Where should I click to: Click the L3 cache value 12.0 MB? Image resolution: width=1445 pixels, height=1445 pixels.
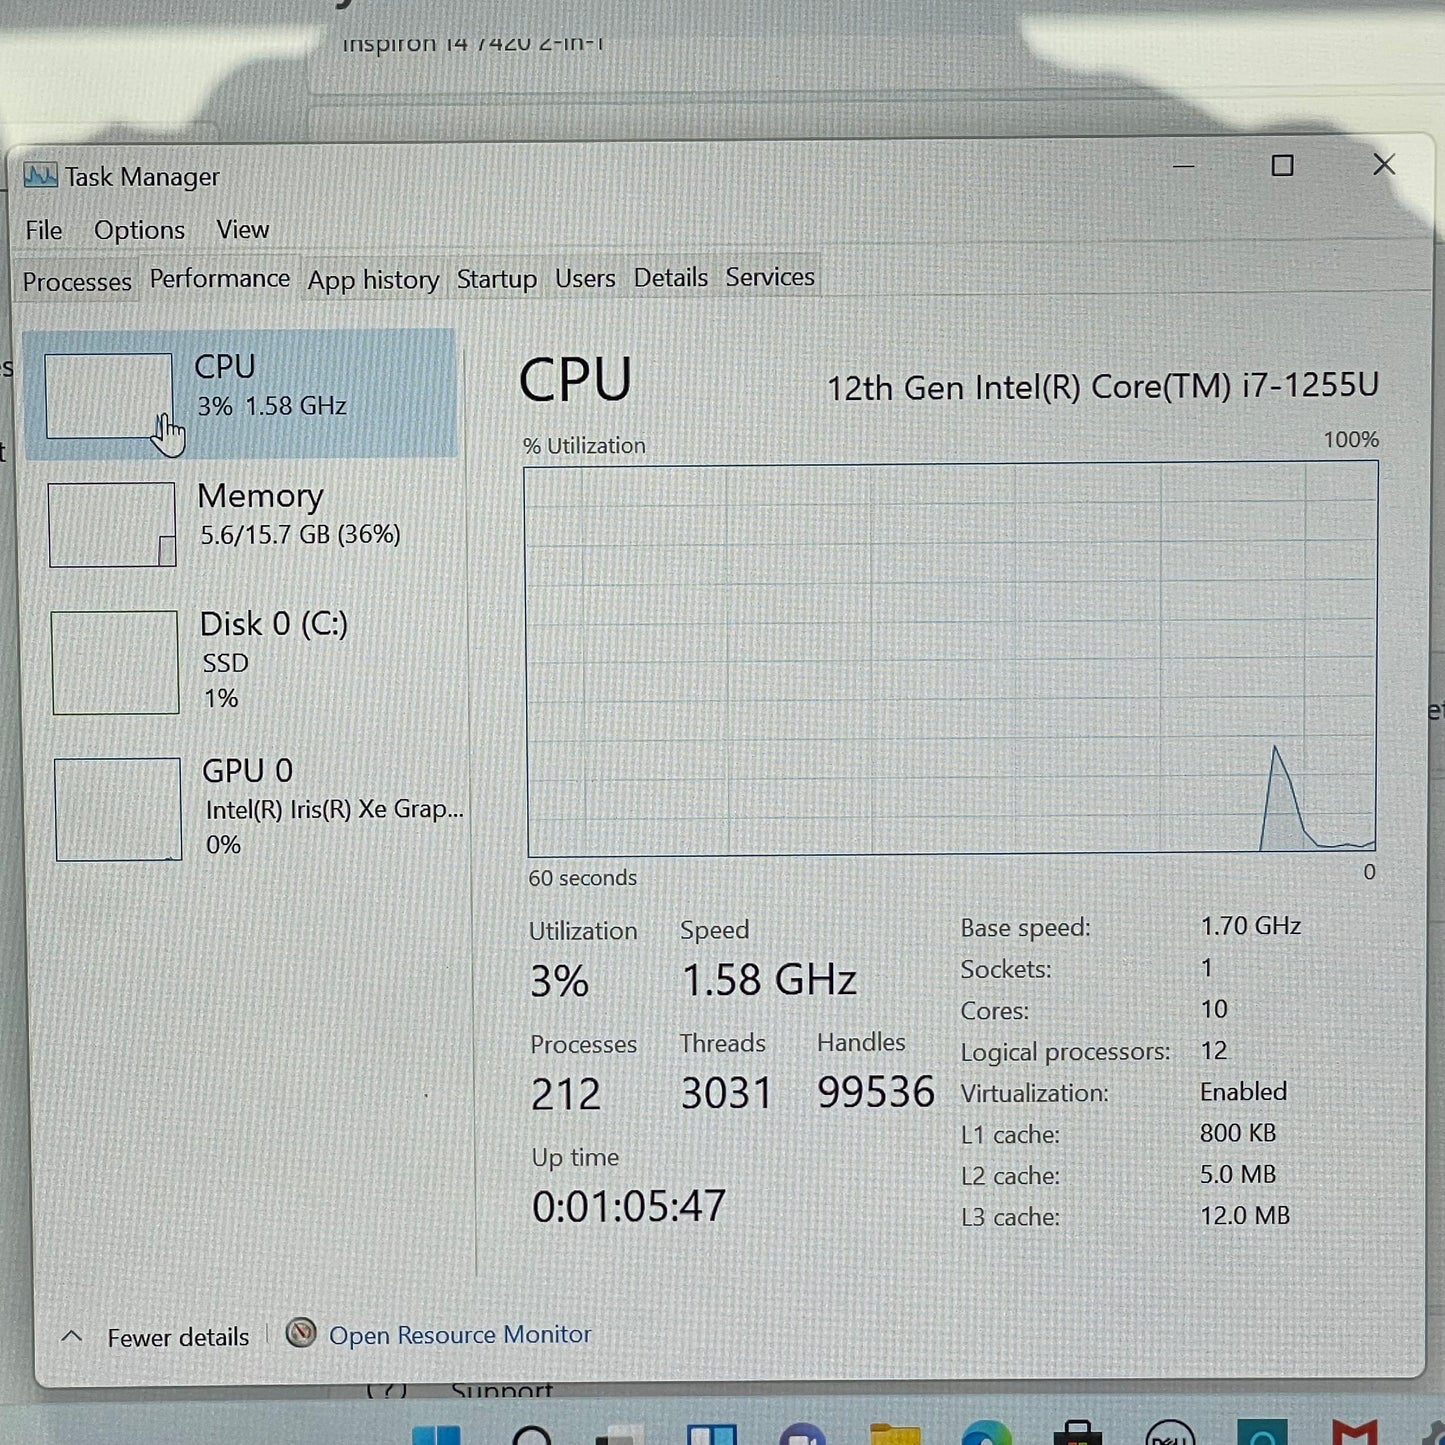click(x=1245, y=1215)
